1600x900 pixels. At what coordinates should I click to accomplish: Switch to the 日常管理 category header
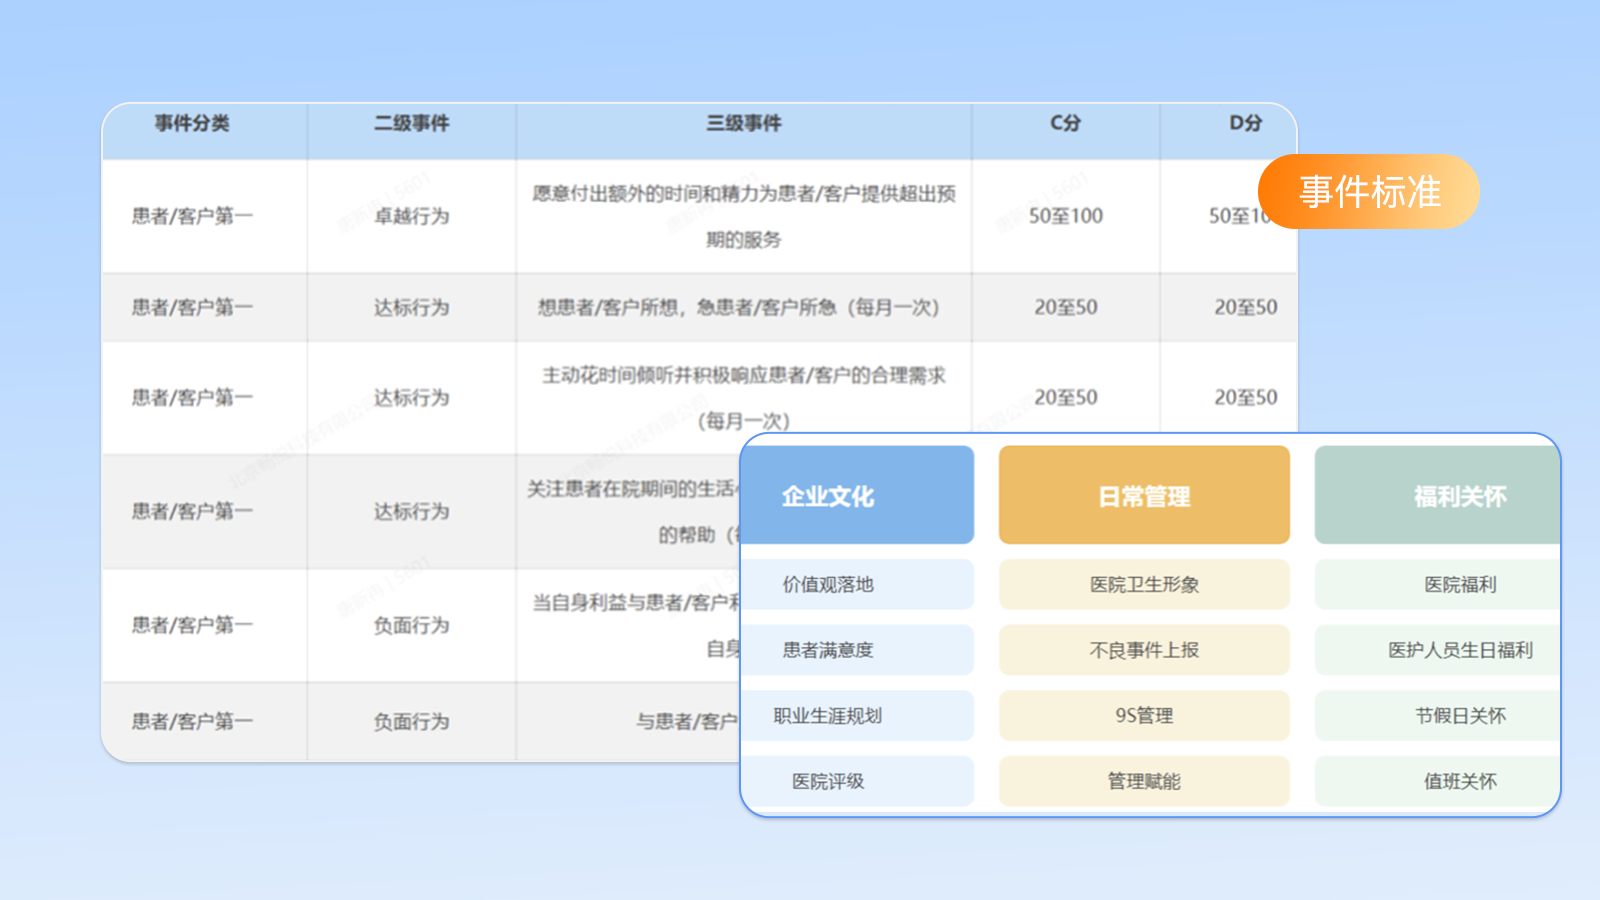pyautogui.click(x=1144, y=496)
